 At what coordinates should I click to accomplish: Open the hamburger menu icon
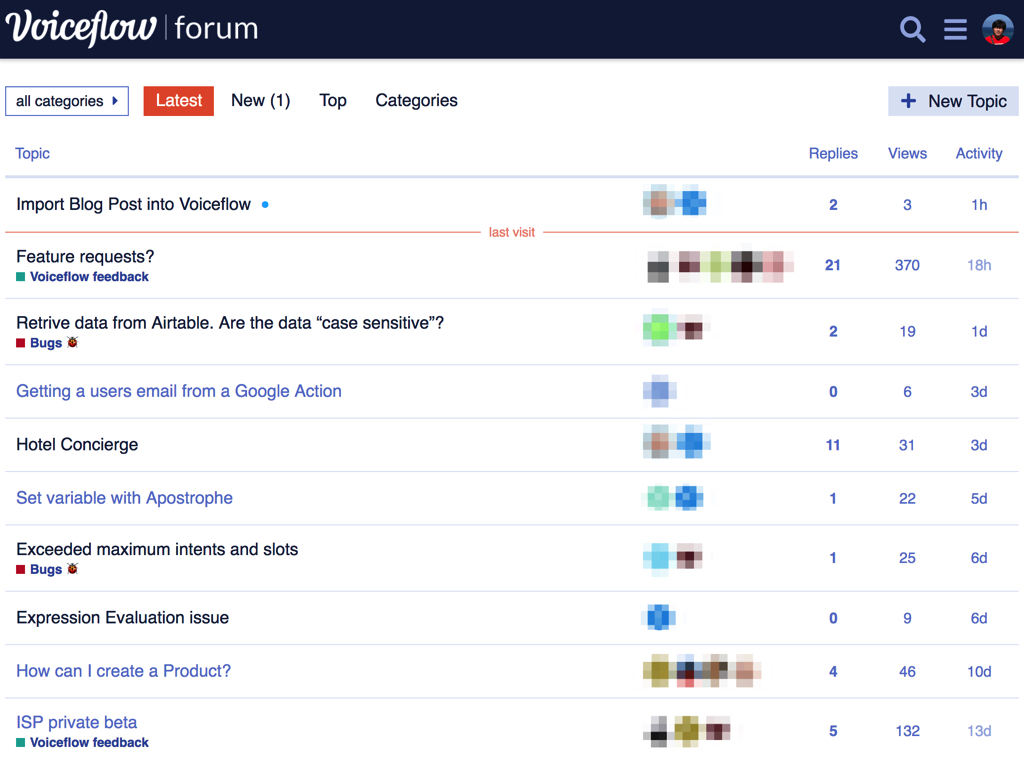pyautogui.click(x=955, y=29)
